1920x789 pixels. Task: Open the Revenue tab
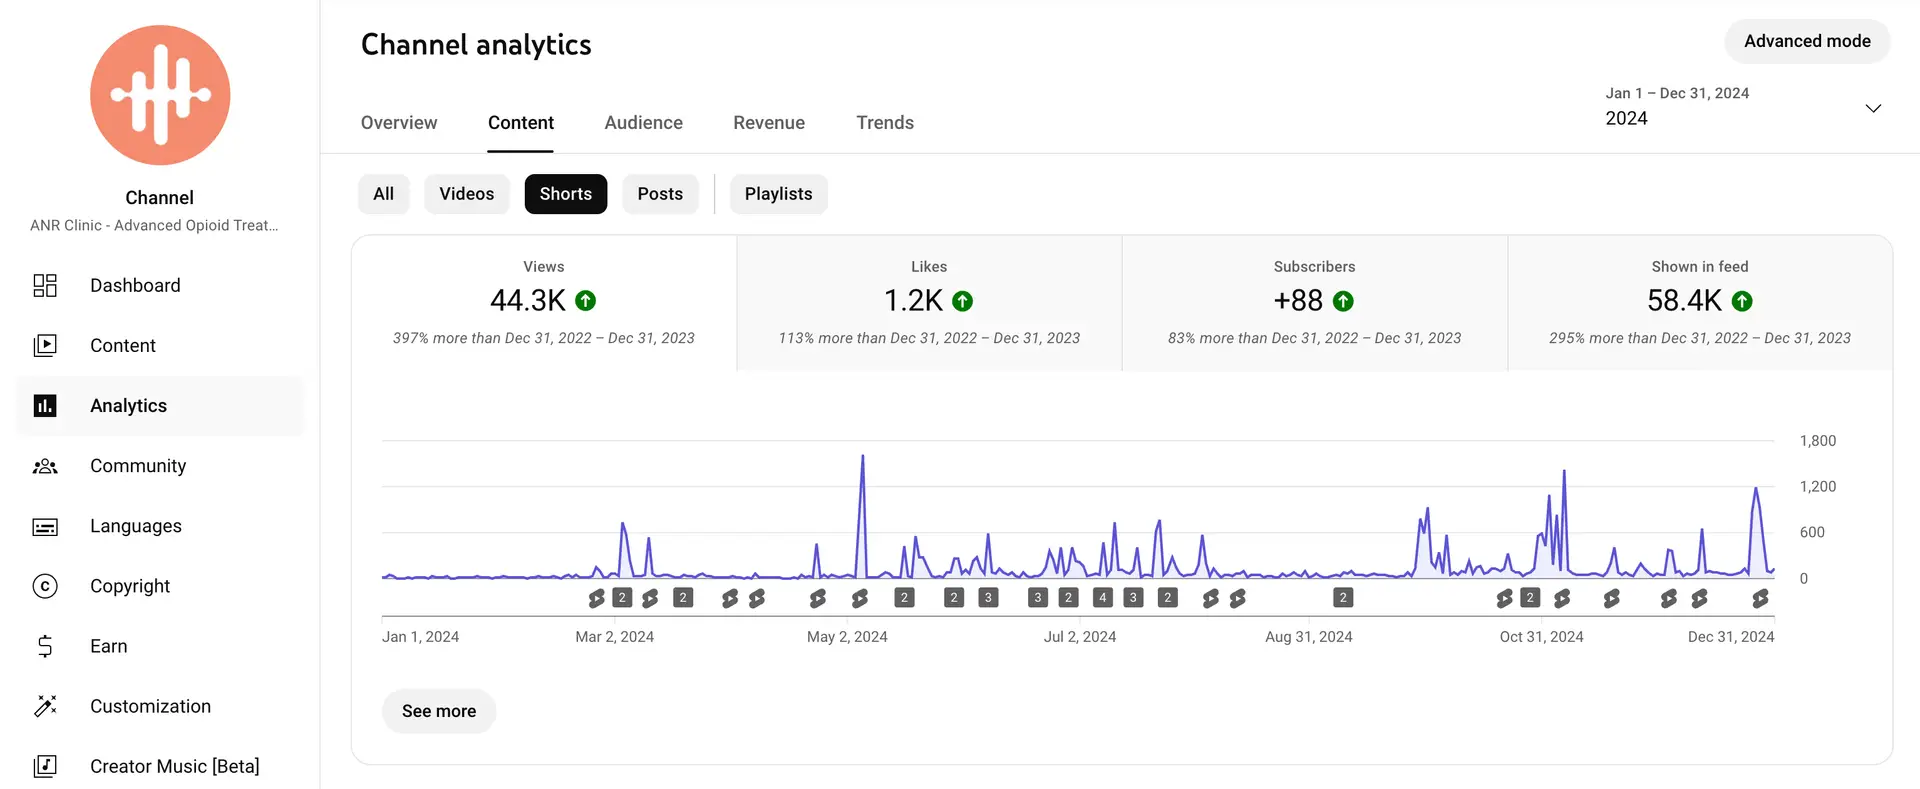[x=768, y=123]
